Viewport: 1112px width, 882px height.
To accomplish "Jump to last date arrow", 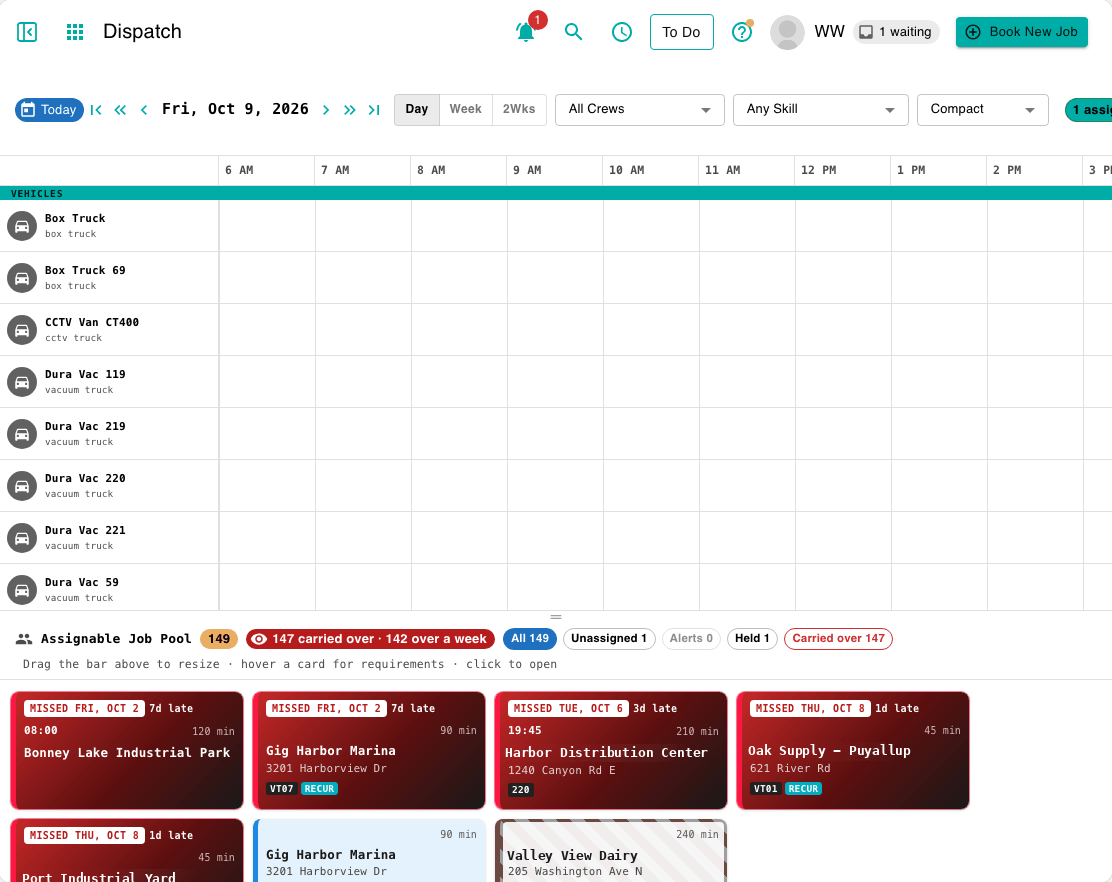I will 374,110.
